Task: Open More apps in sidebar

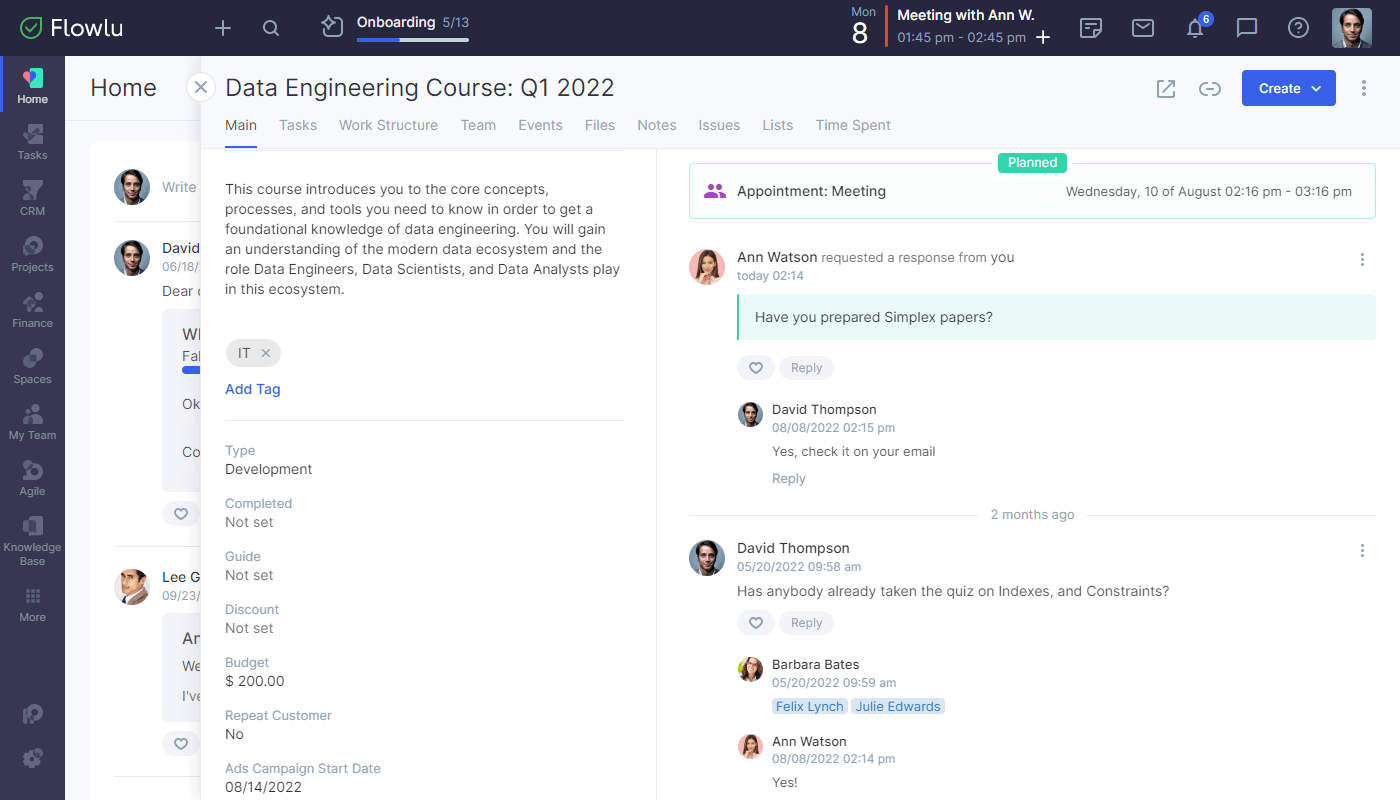Action: click(32, 604)
